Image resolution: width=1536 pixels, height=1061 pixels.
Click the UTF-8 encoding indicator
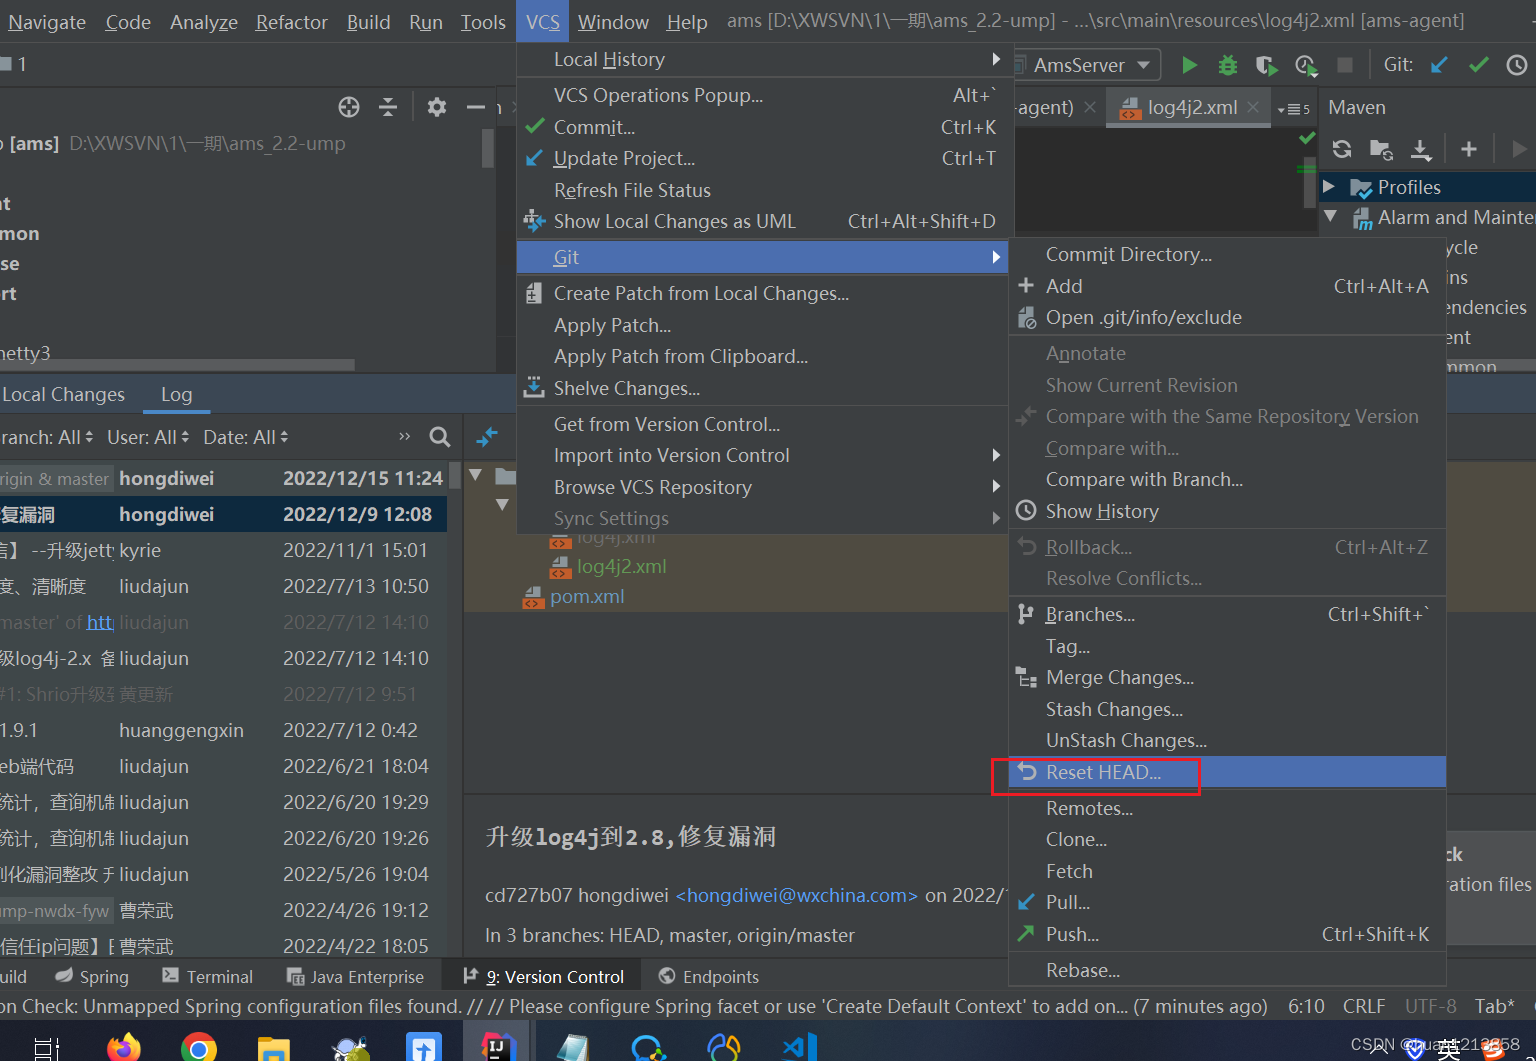coord(1431,1006)
